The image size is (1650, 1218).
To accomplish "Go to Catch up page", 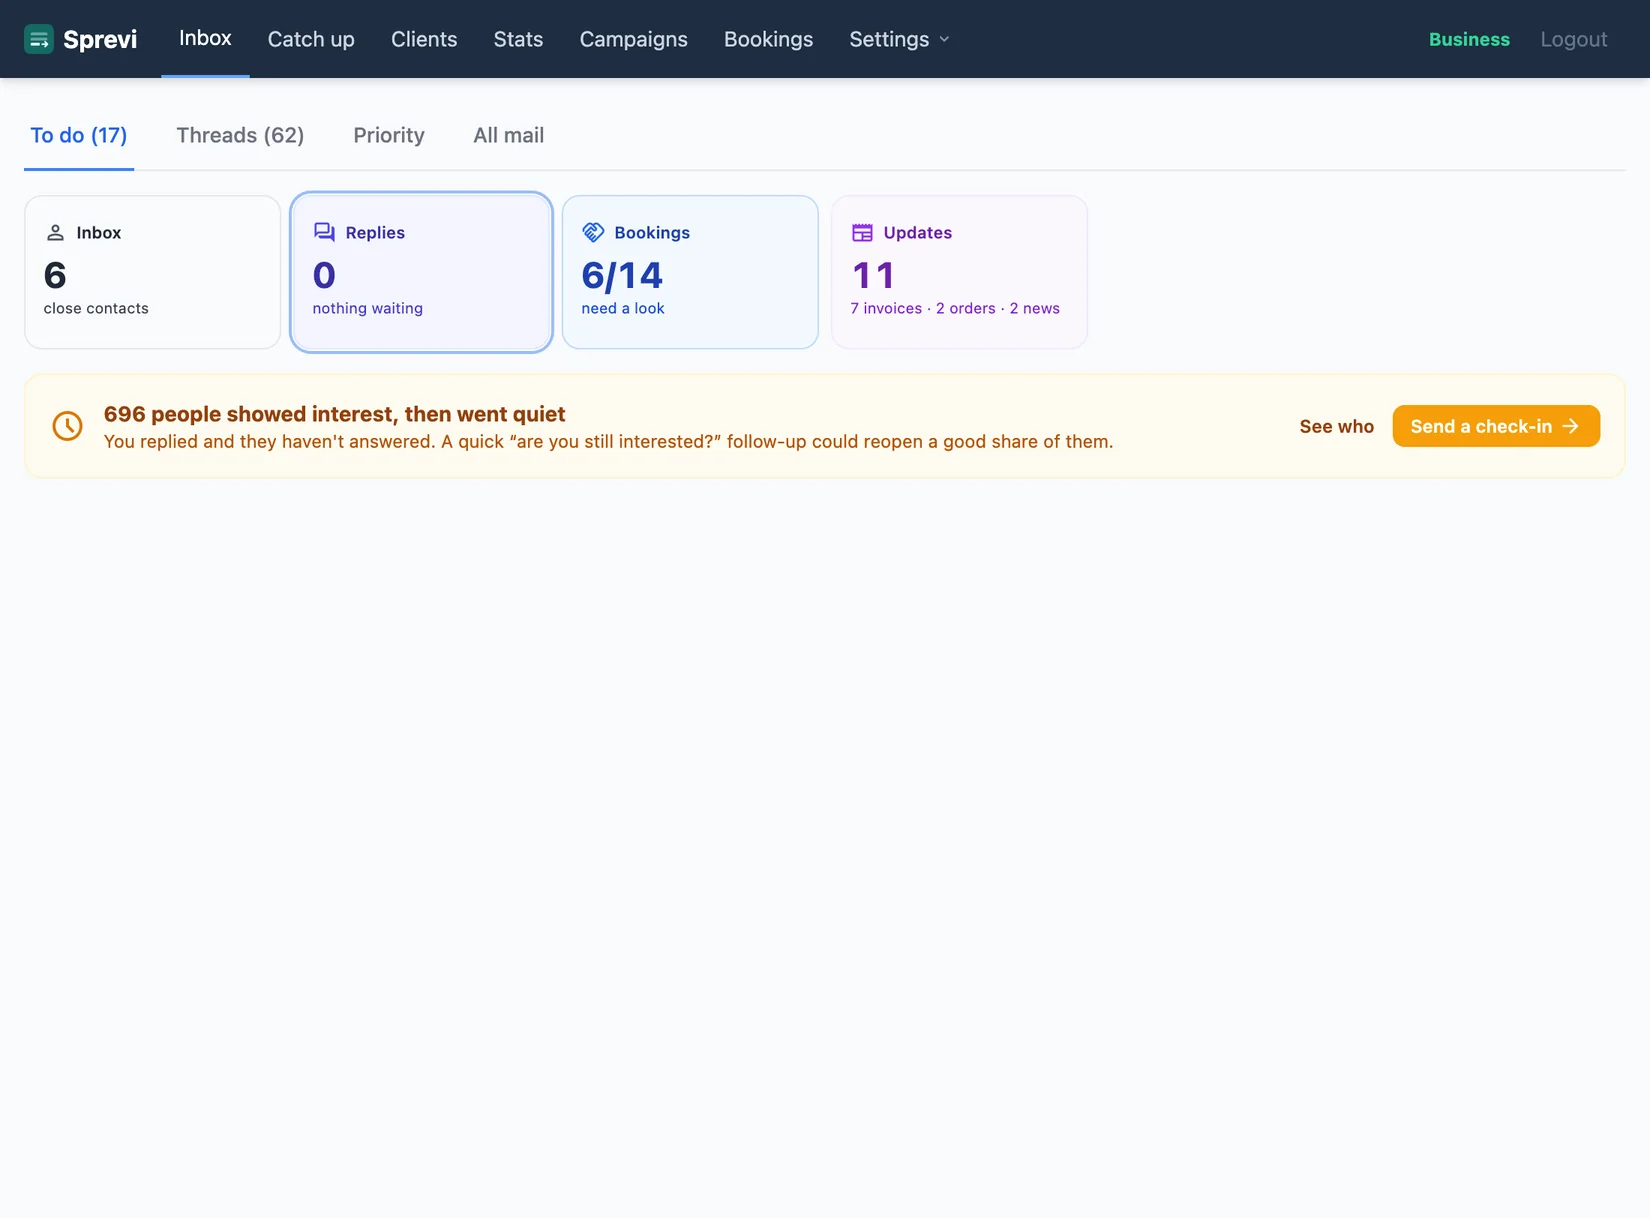I will 311,39.
